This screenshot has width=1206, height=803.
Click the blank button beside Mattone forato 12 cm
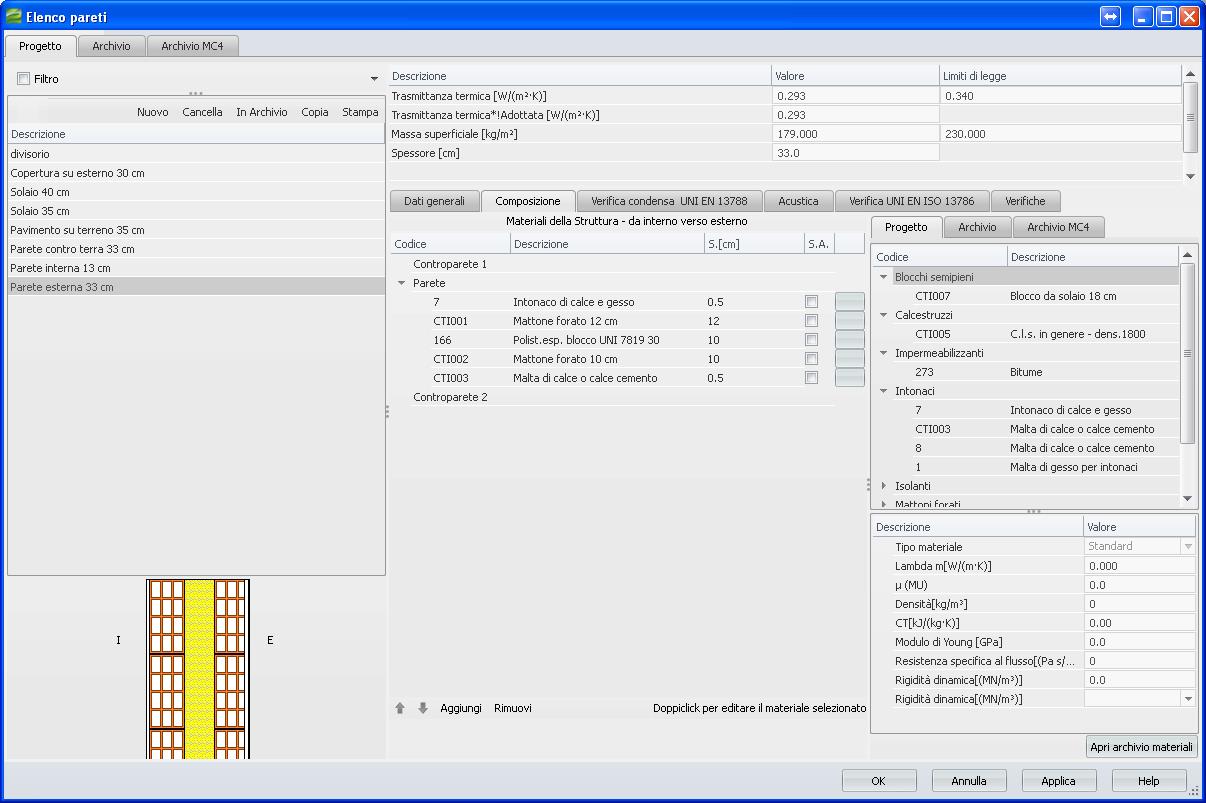point(849,321)
